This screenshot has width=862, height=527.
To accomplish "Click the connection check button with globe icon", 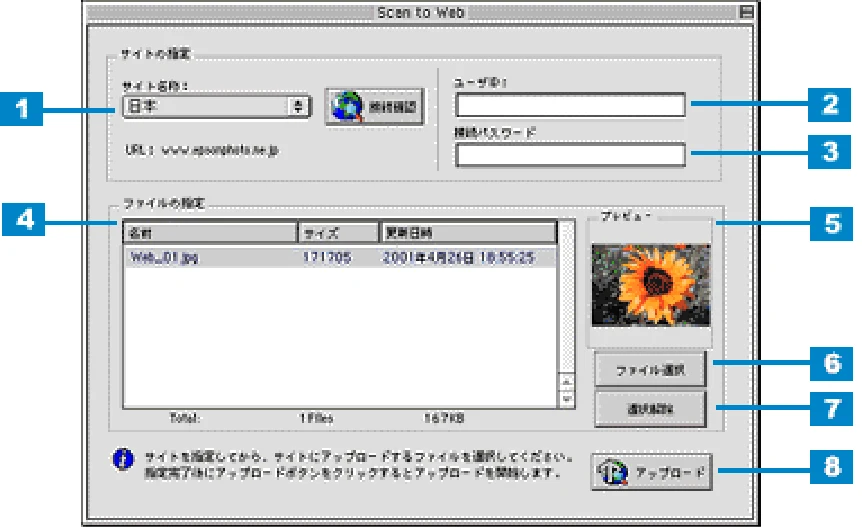I will [374, 107].
